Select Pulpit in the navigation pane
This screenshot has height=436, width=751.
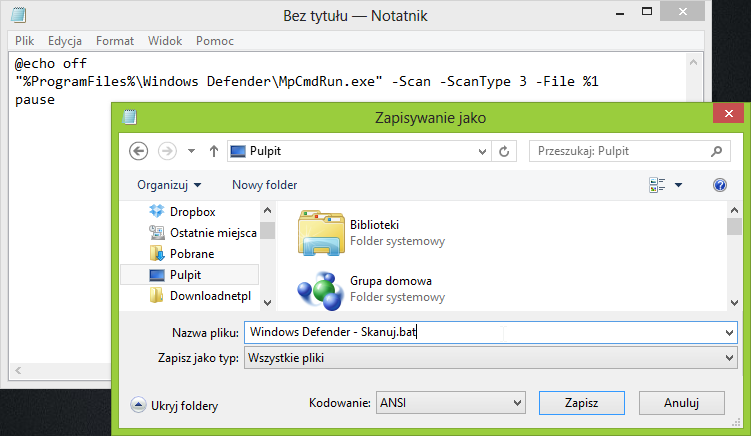(190, 275)
